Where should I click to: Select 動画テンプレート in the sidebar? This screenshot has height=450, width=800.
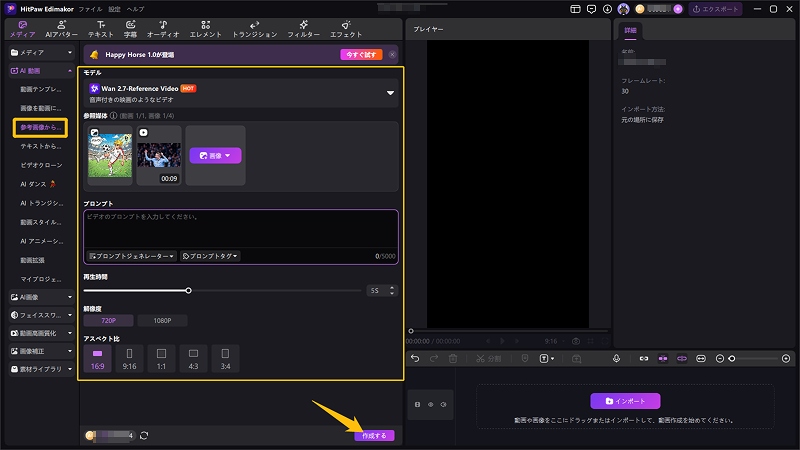coord(41,89)
